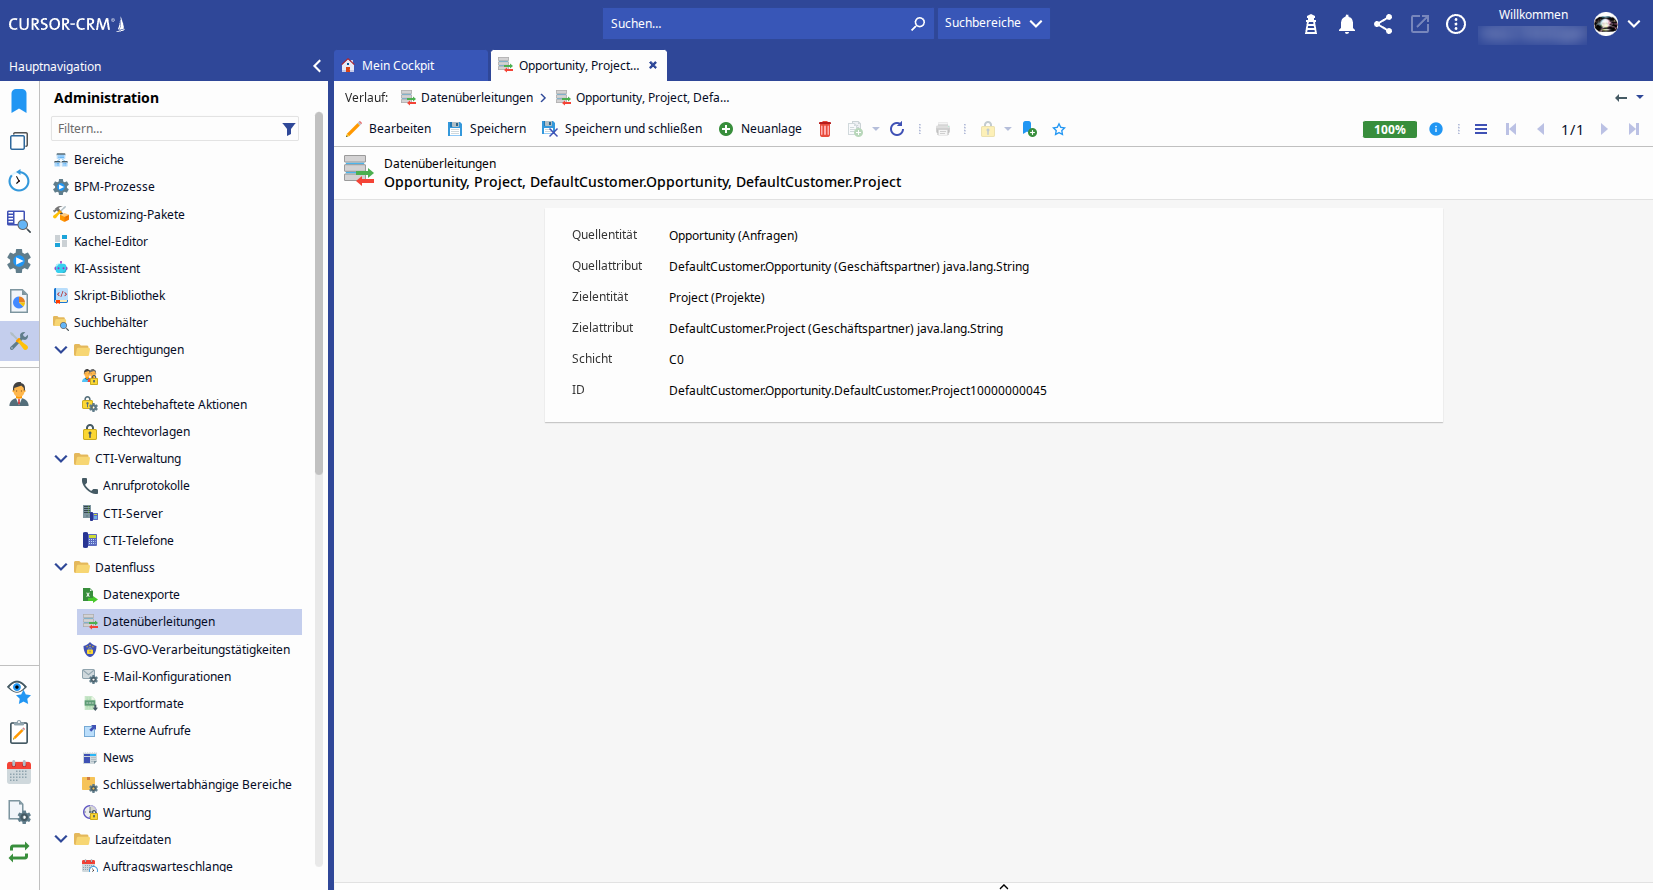
Task: Open the lighthouse icon in header
Action: (1311, 24)
